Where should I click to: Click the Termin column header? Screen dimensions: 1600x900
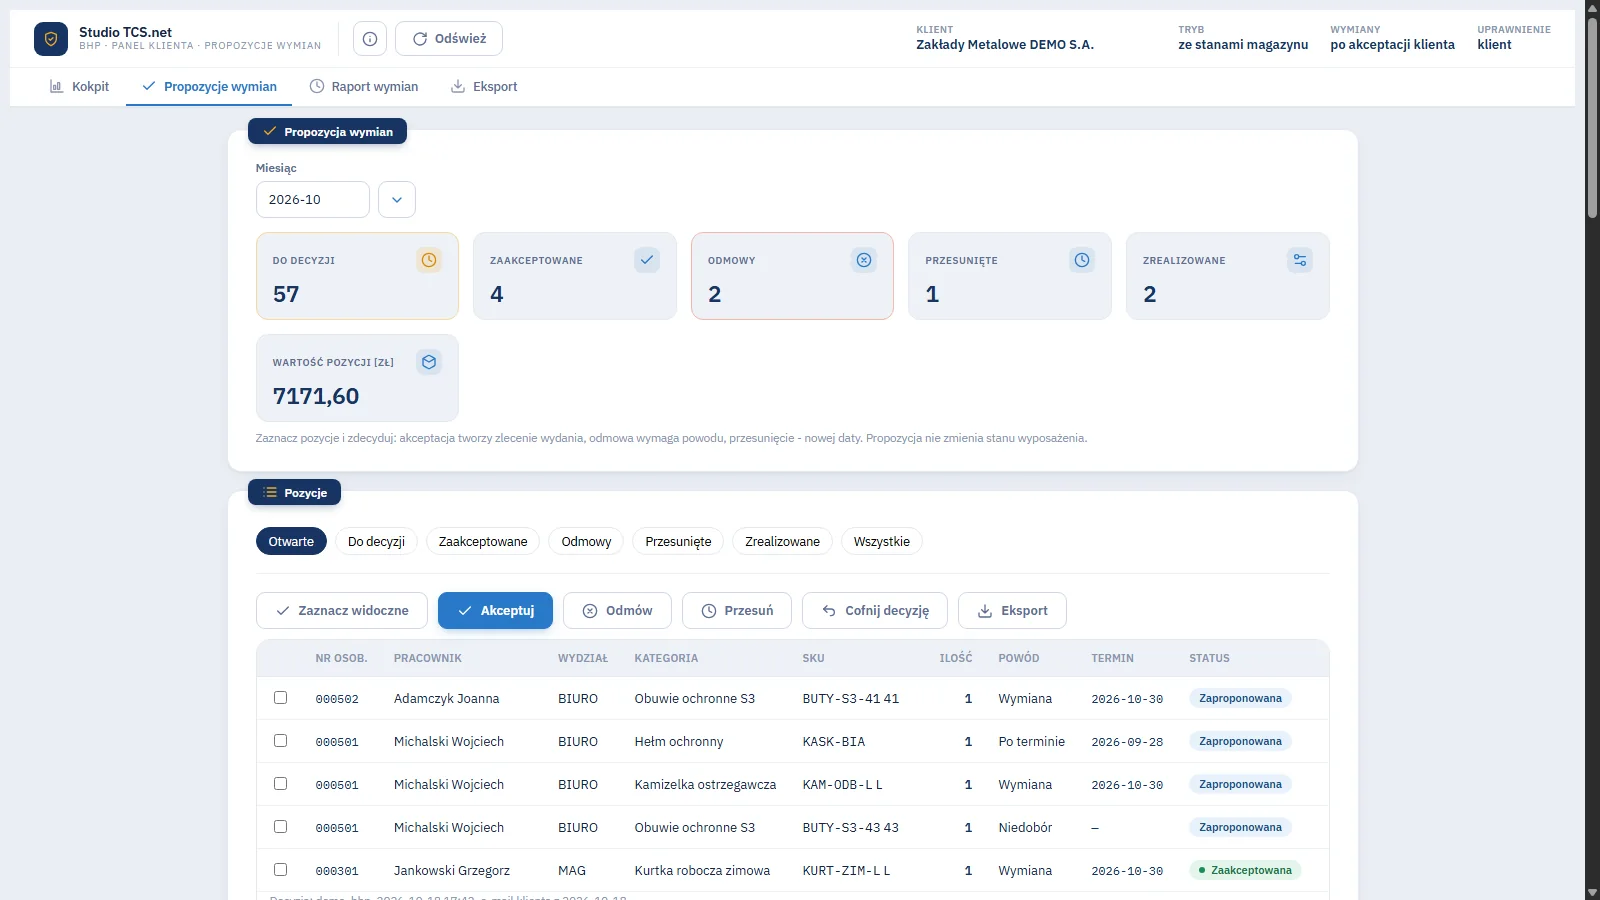point(1112,658)
